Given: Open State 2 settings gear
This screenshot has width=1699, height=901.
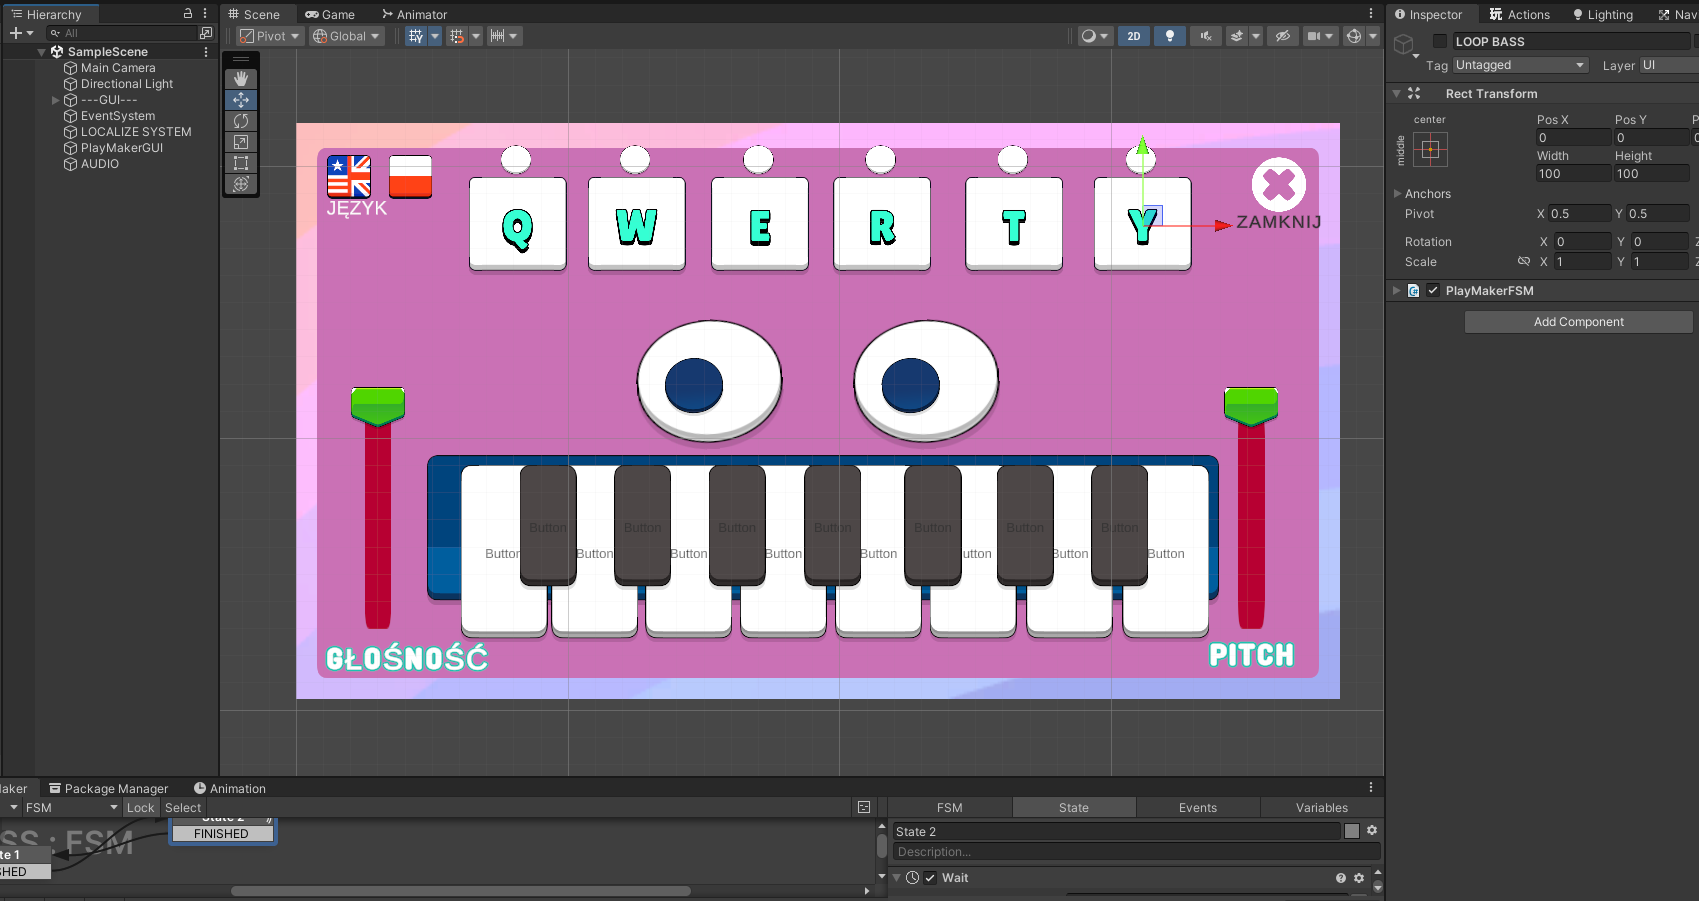Looking at the screenshot, I should [1372, 831].
